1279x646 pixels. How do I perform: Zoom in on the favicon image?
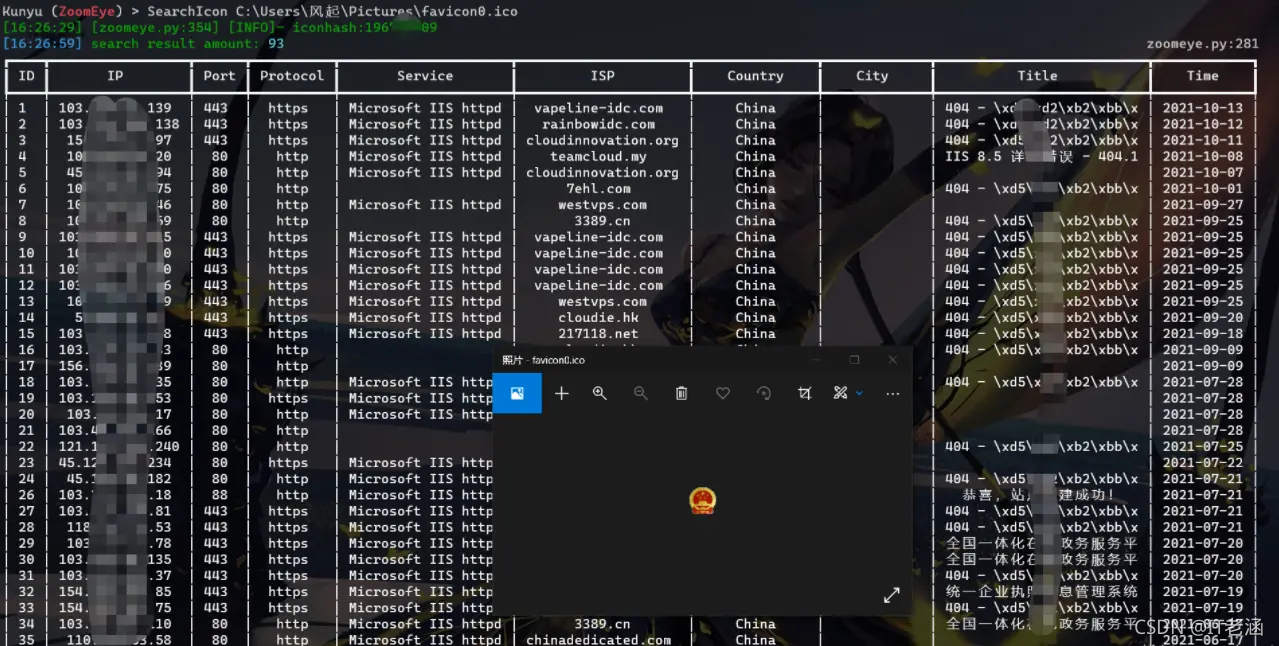pos(600,394)
